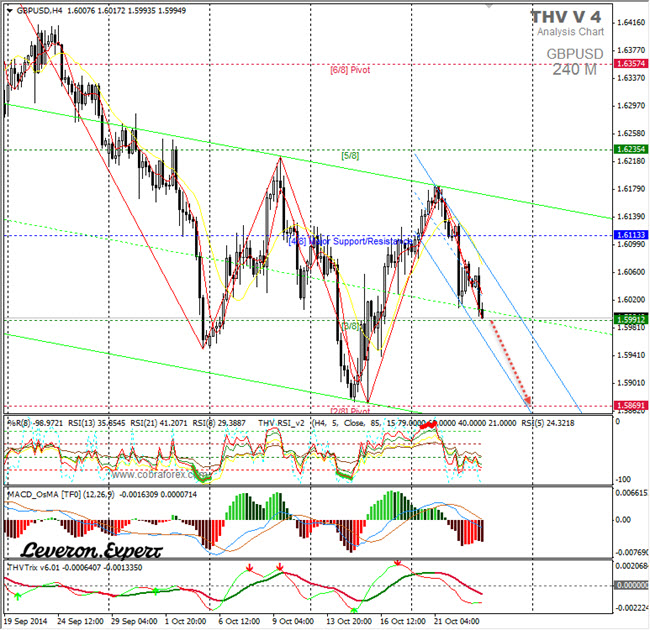This screenshot has height=630, width=650.
Task: Click the 19 Sep 2014 date label
Action: coord(25,621)
